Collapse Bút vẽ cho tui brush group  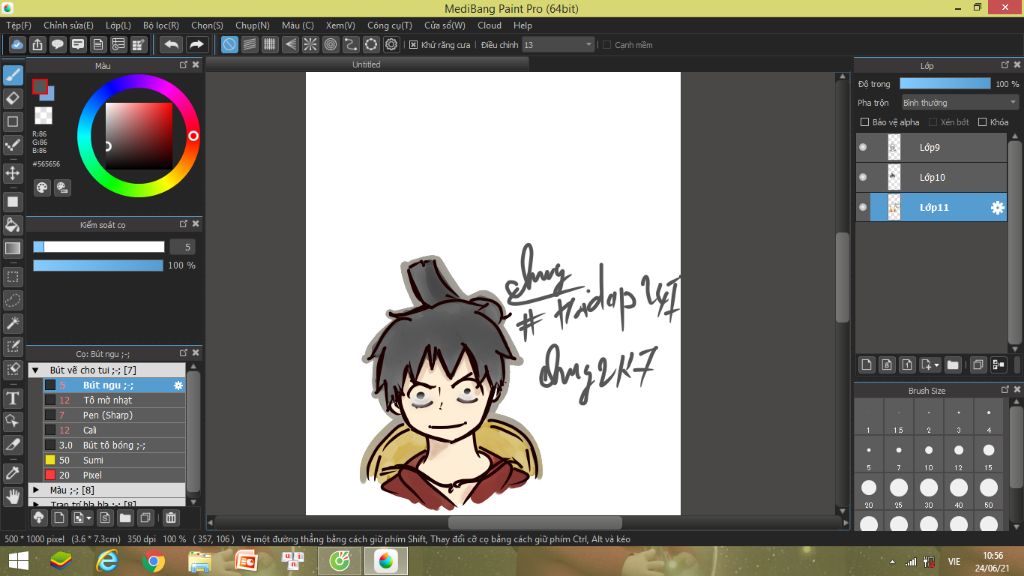(x=36, y=370)
